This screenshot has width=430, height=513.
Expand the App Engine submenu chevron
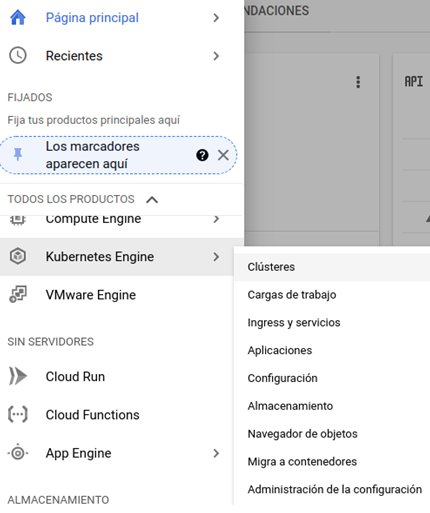[216, 453]
